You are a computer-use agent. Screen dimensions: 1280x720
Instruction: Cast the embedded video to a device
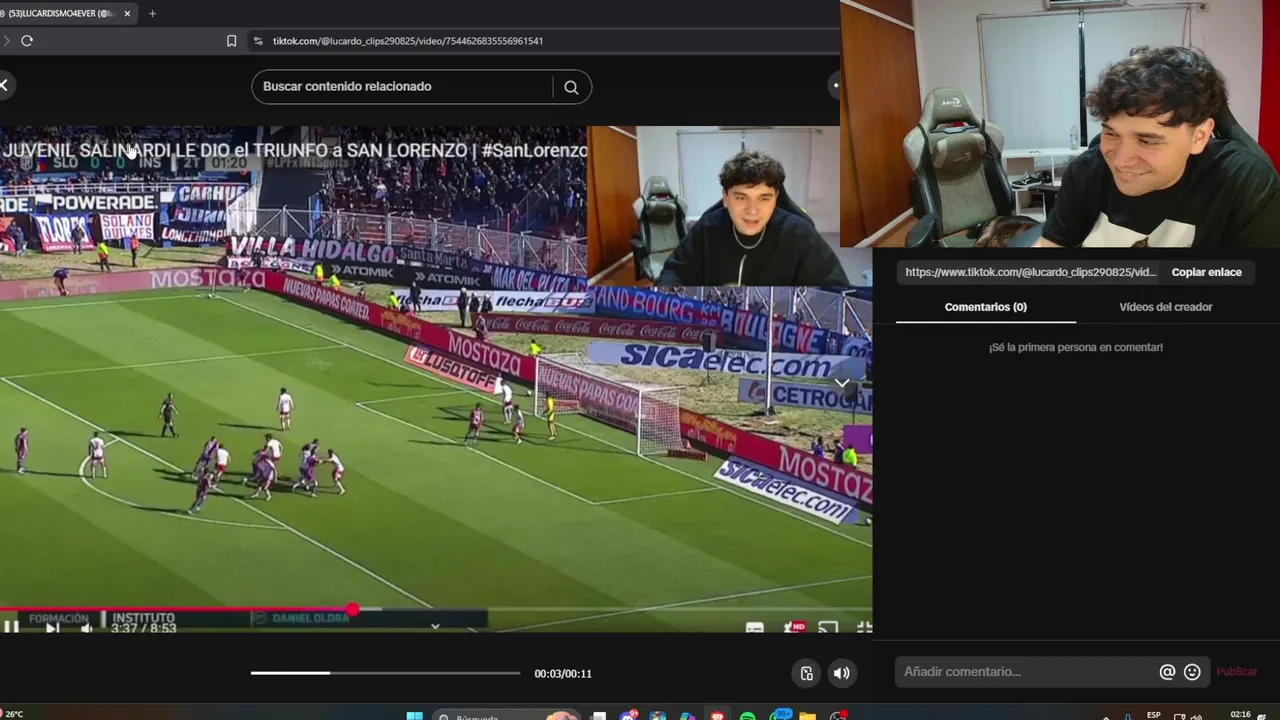[828, 627]
